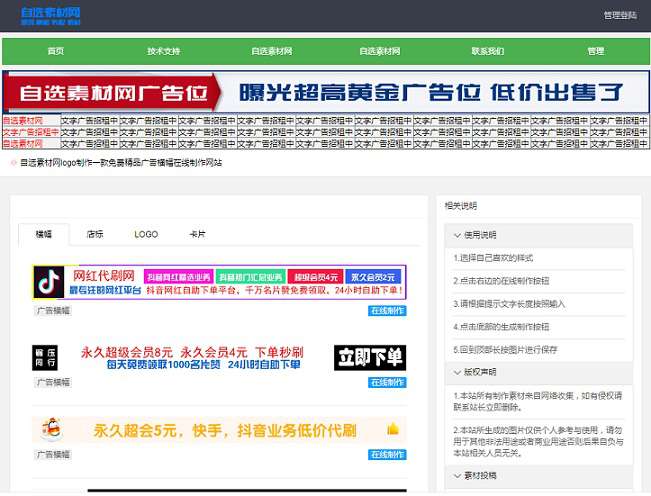651x496 pixels.
Task: Click the 立即下单 black badge in second banner
Action: click(x=369, y=358)
